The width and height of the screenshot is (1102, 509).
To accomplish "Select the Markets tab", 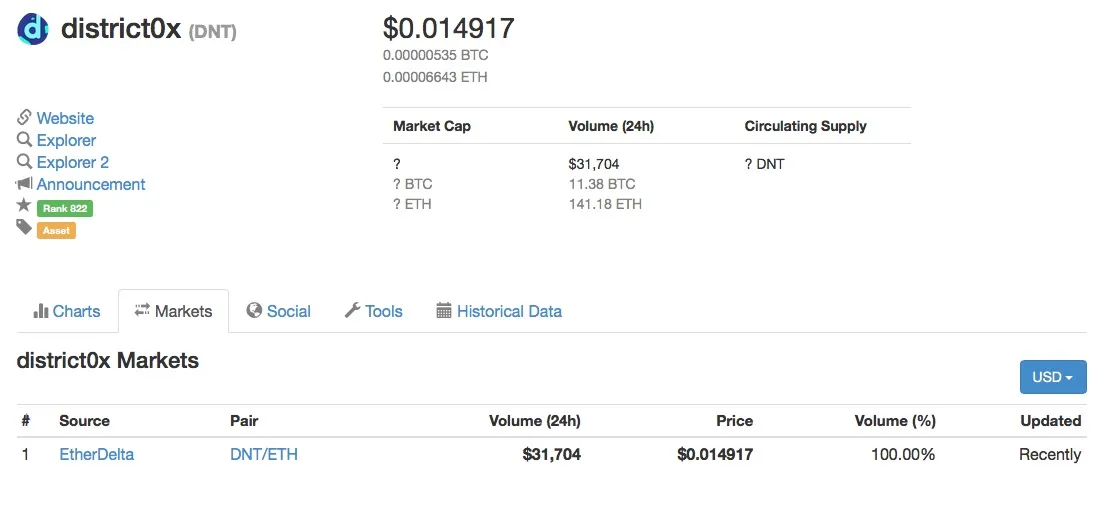I will click(x=174, y=311).
